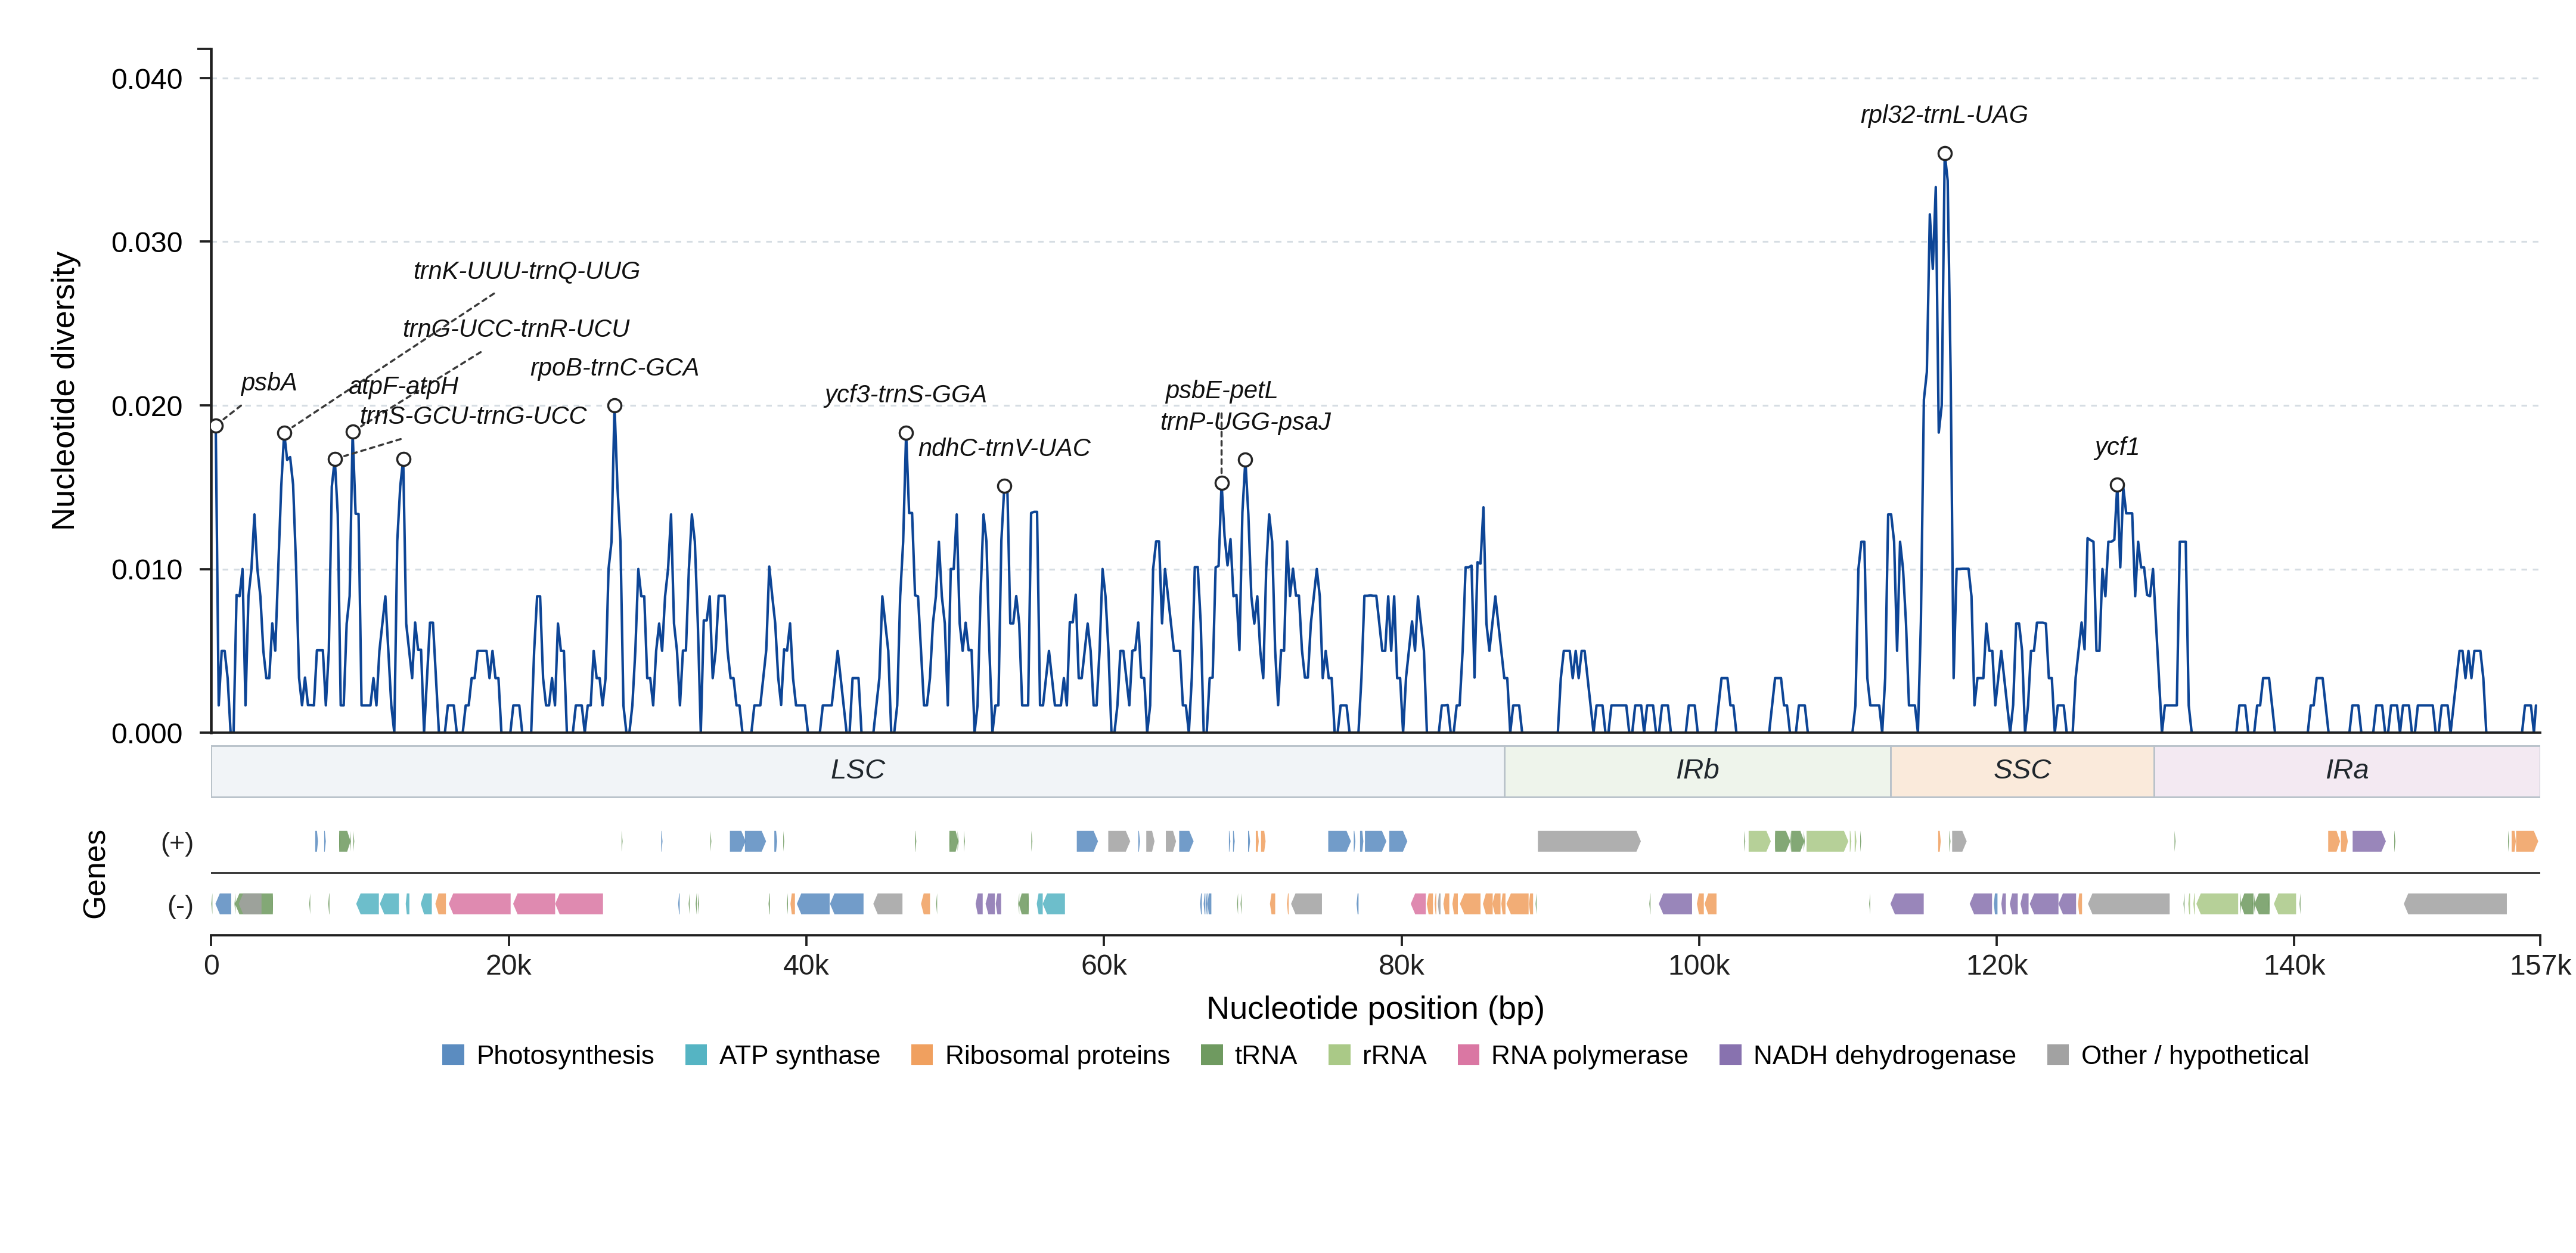Click the Photosynthesis legend color swatch
2576x1253 pixels.
pos(453,1055)
